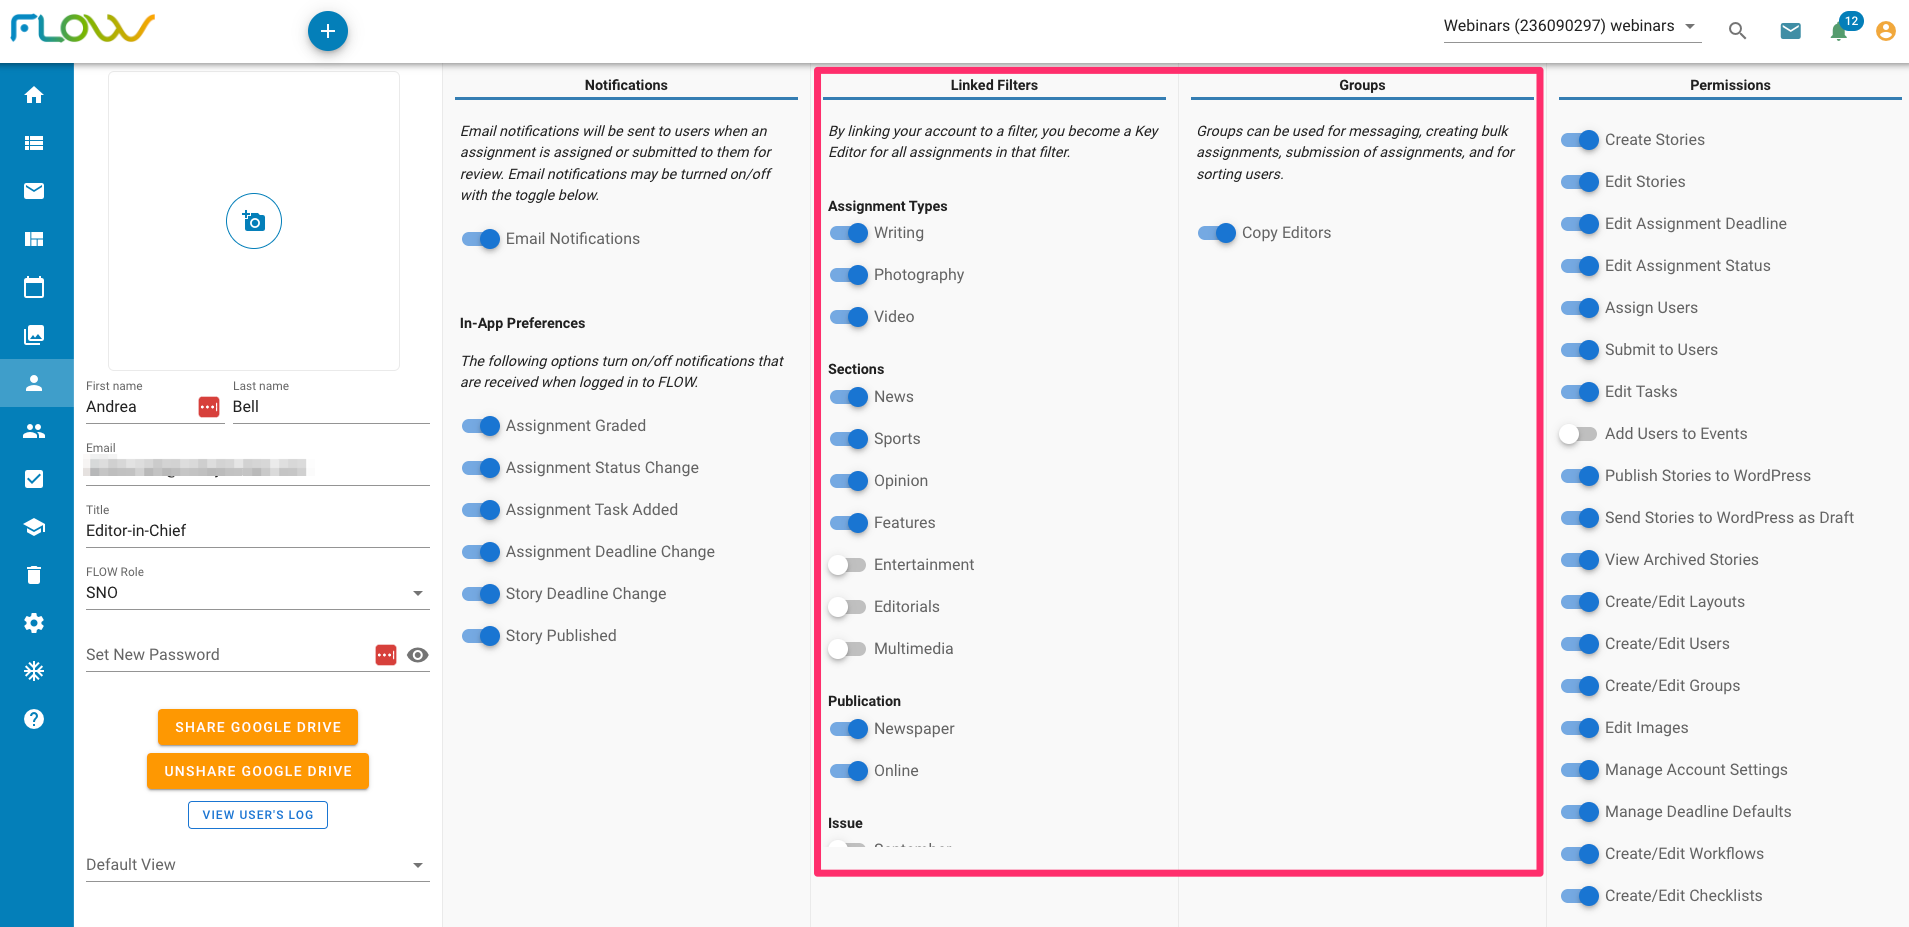Screen dimensions: 1909x927
Task: Click the VIEW USER'S LOG button
Action: (x=258, y=815)
